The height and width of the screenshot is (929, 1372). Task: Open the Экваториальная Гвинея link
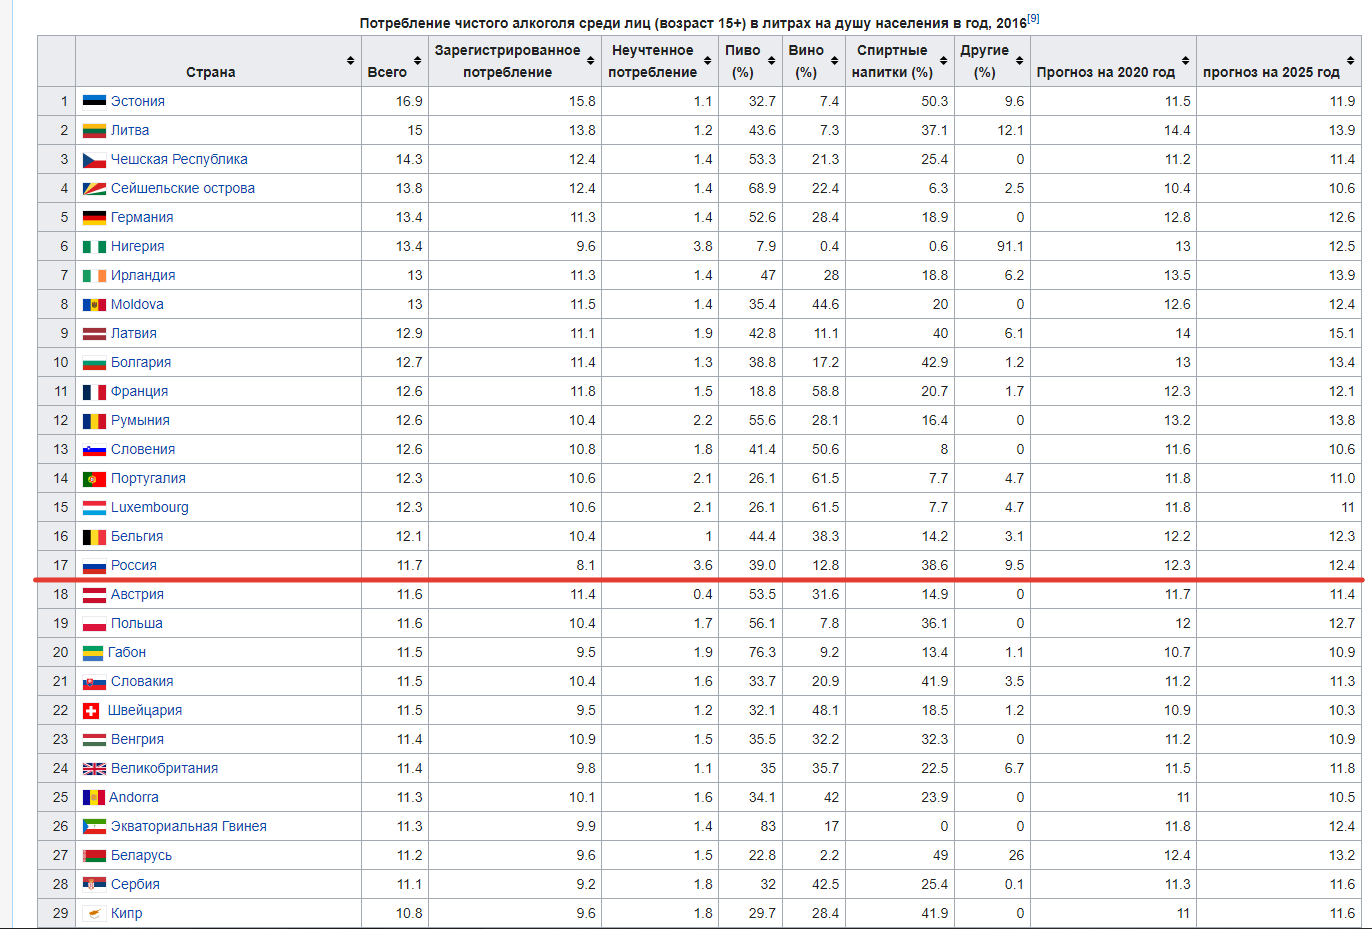(x=188, y=826)
